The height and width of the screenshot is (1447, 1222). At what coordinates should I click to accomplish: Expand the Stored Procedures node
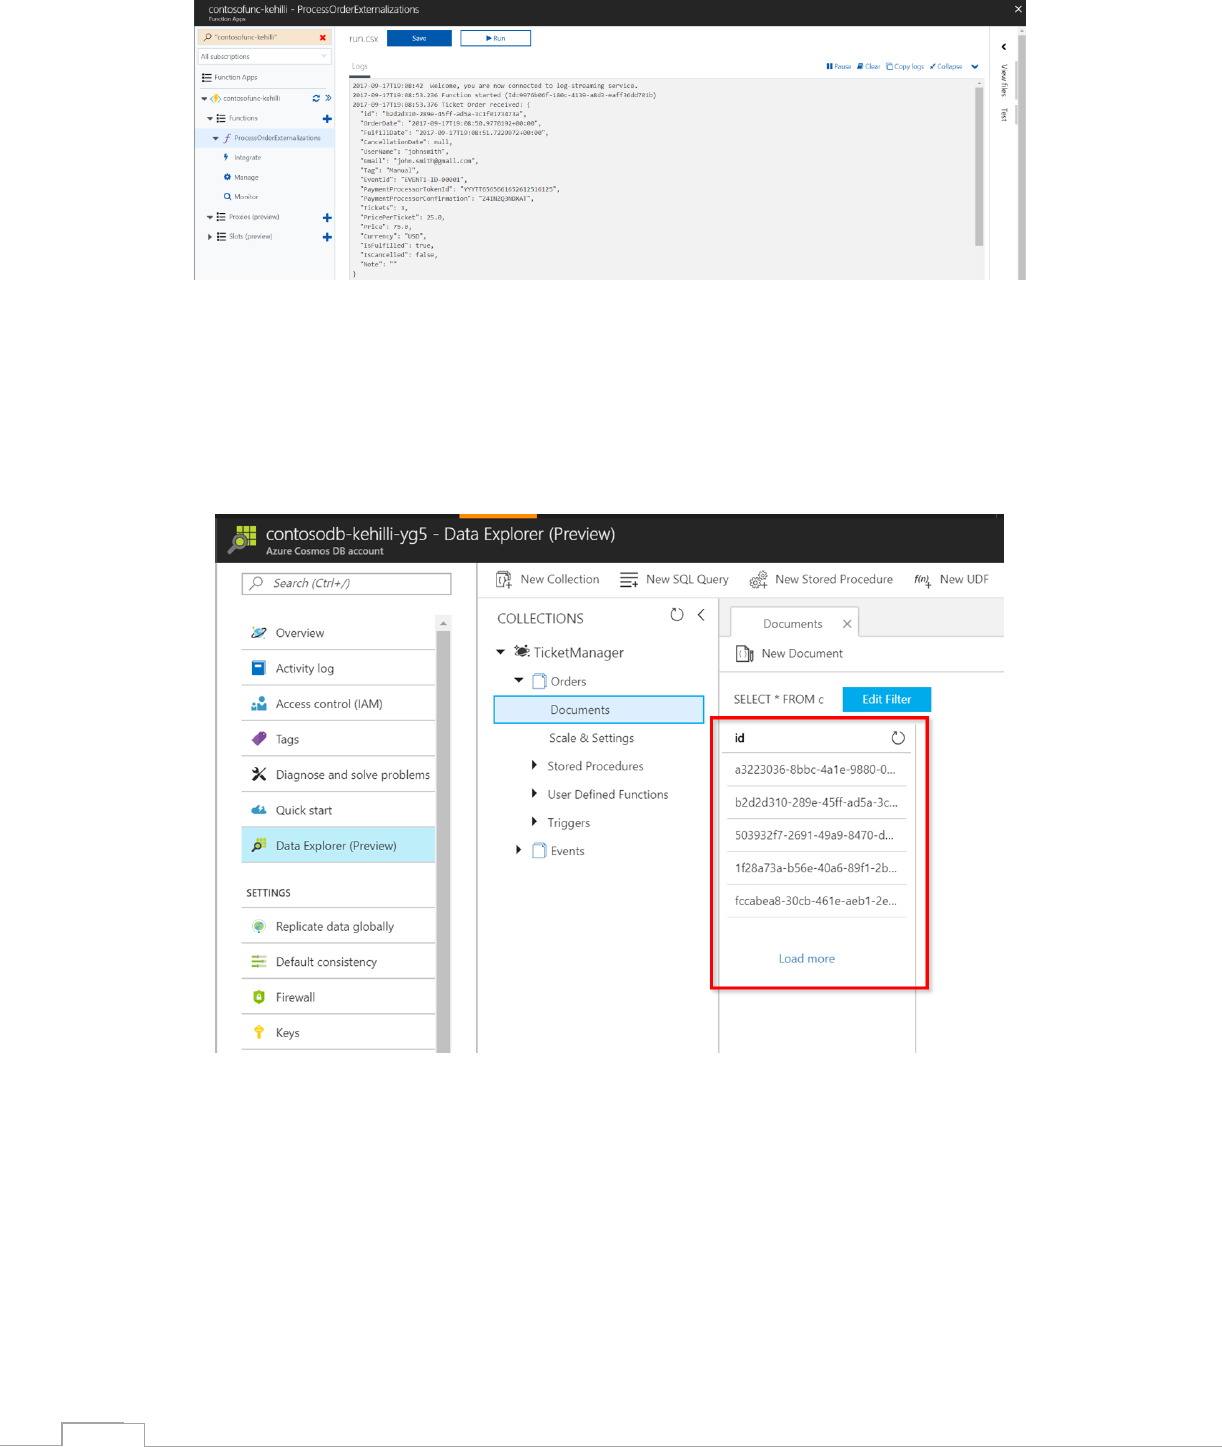534,765
